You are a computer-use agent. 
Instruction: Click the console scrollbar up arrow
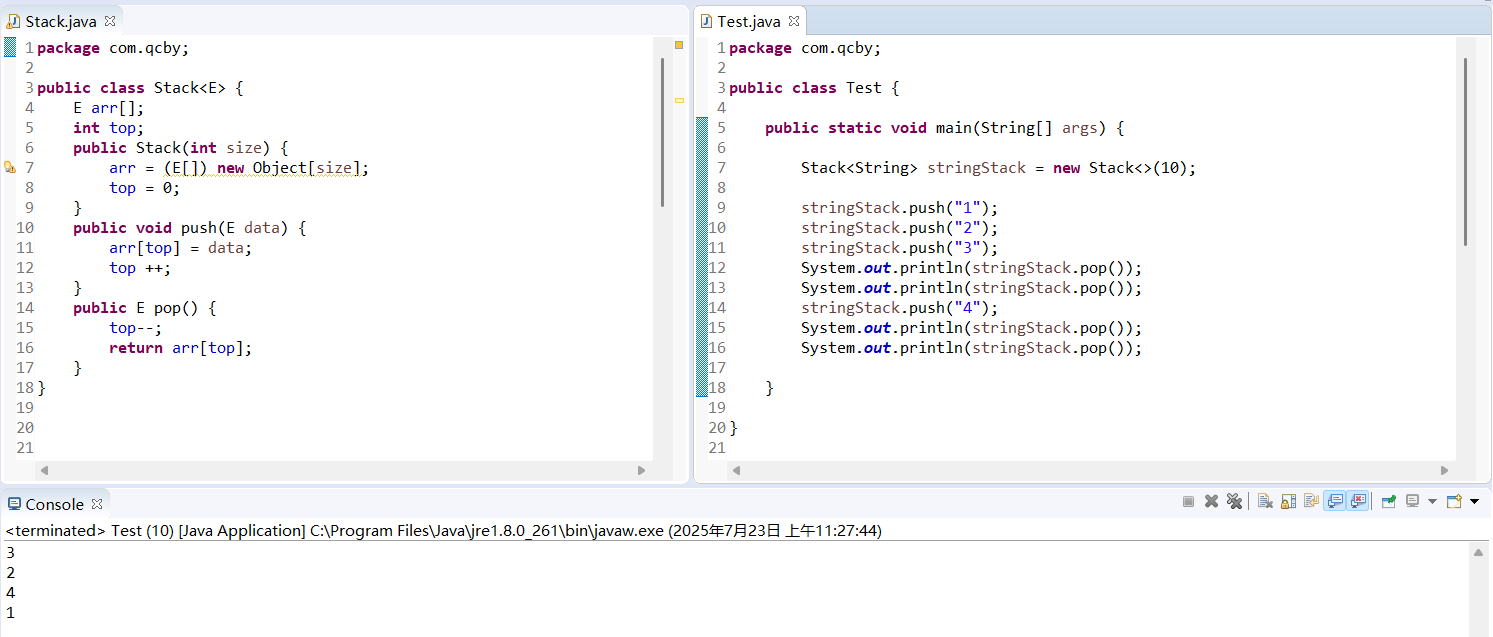pyautogui.click(x=1478, y=552)
